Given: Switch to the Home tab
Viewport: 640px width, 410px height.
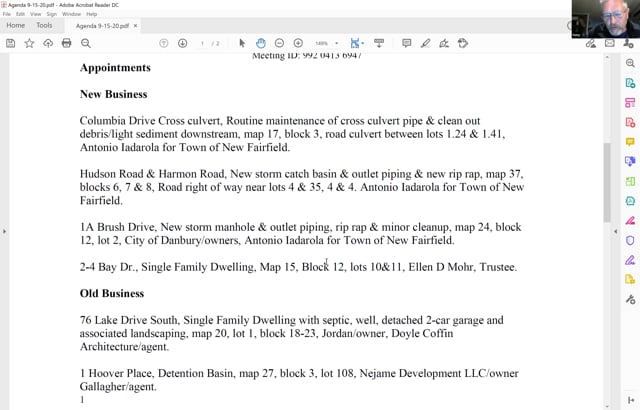Looking at the screenshot, I should (16, 25).
